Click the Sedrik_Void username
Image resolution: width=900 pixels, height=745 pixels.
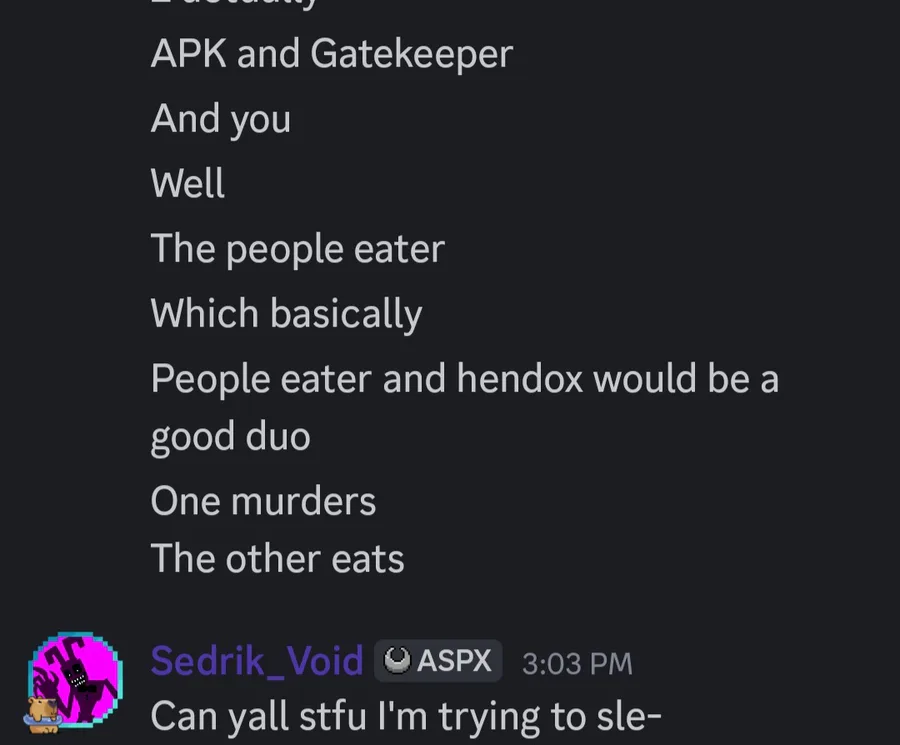click(257, 661)
